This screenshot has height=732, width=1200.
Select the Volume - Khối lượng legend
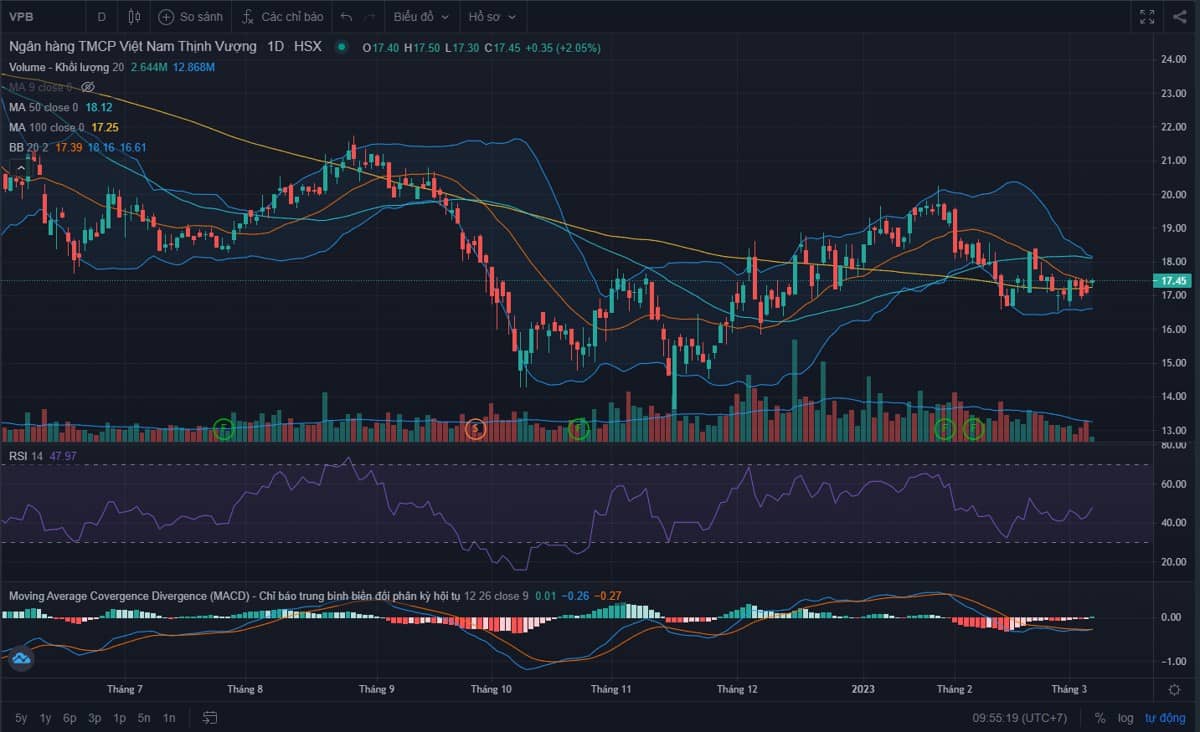66,67
